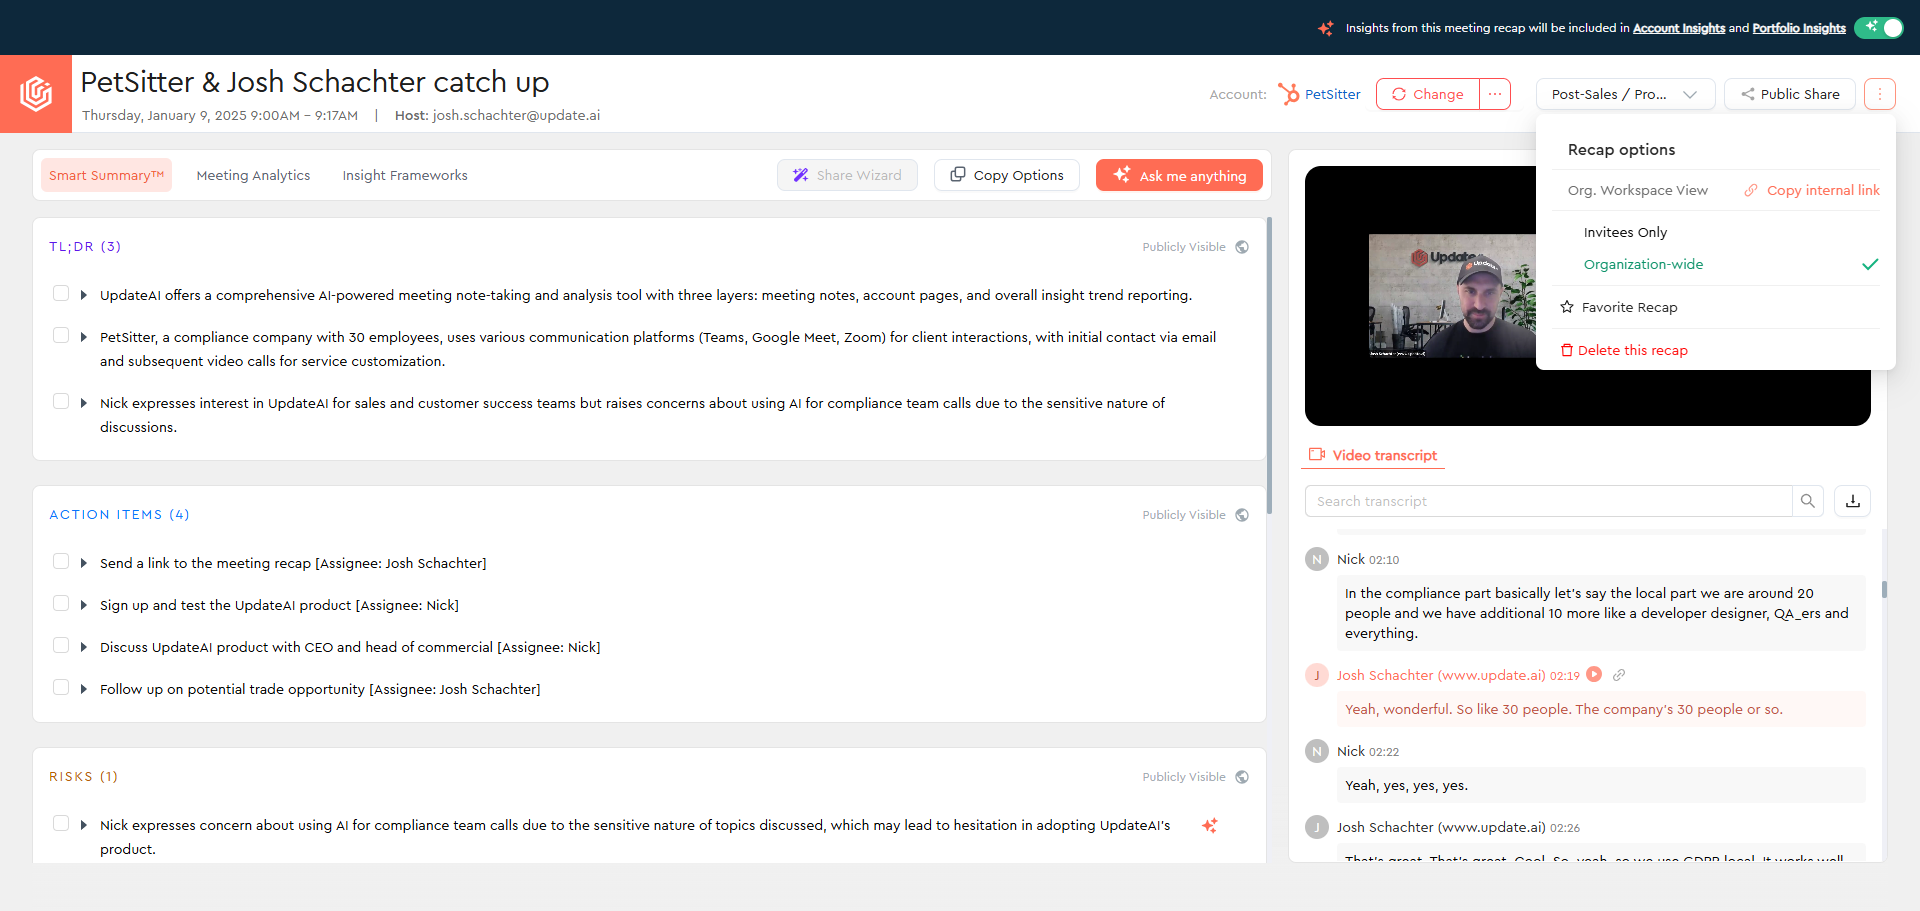Open the Account Insights link

tap(1679, 28)
